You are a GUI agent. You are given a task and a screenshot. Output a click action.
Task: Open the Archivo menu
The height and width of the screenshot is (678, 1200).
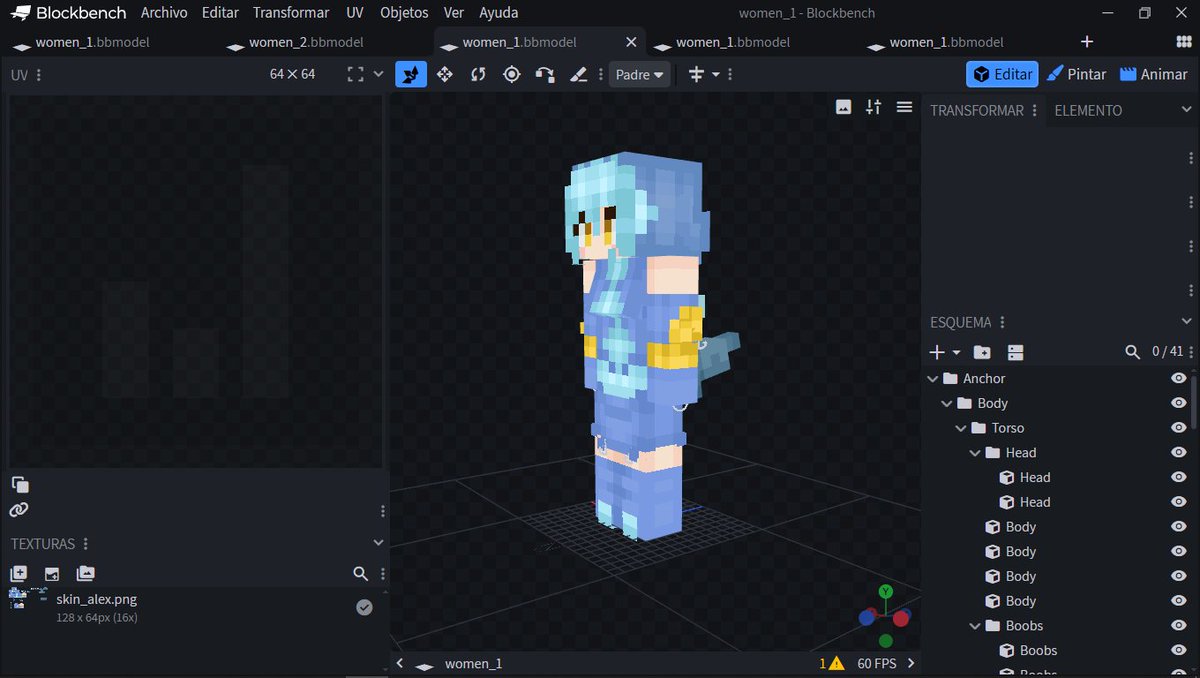click(163, 13)
